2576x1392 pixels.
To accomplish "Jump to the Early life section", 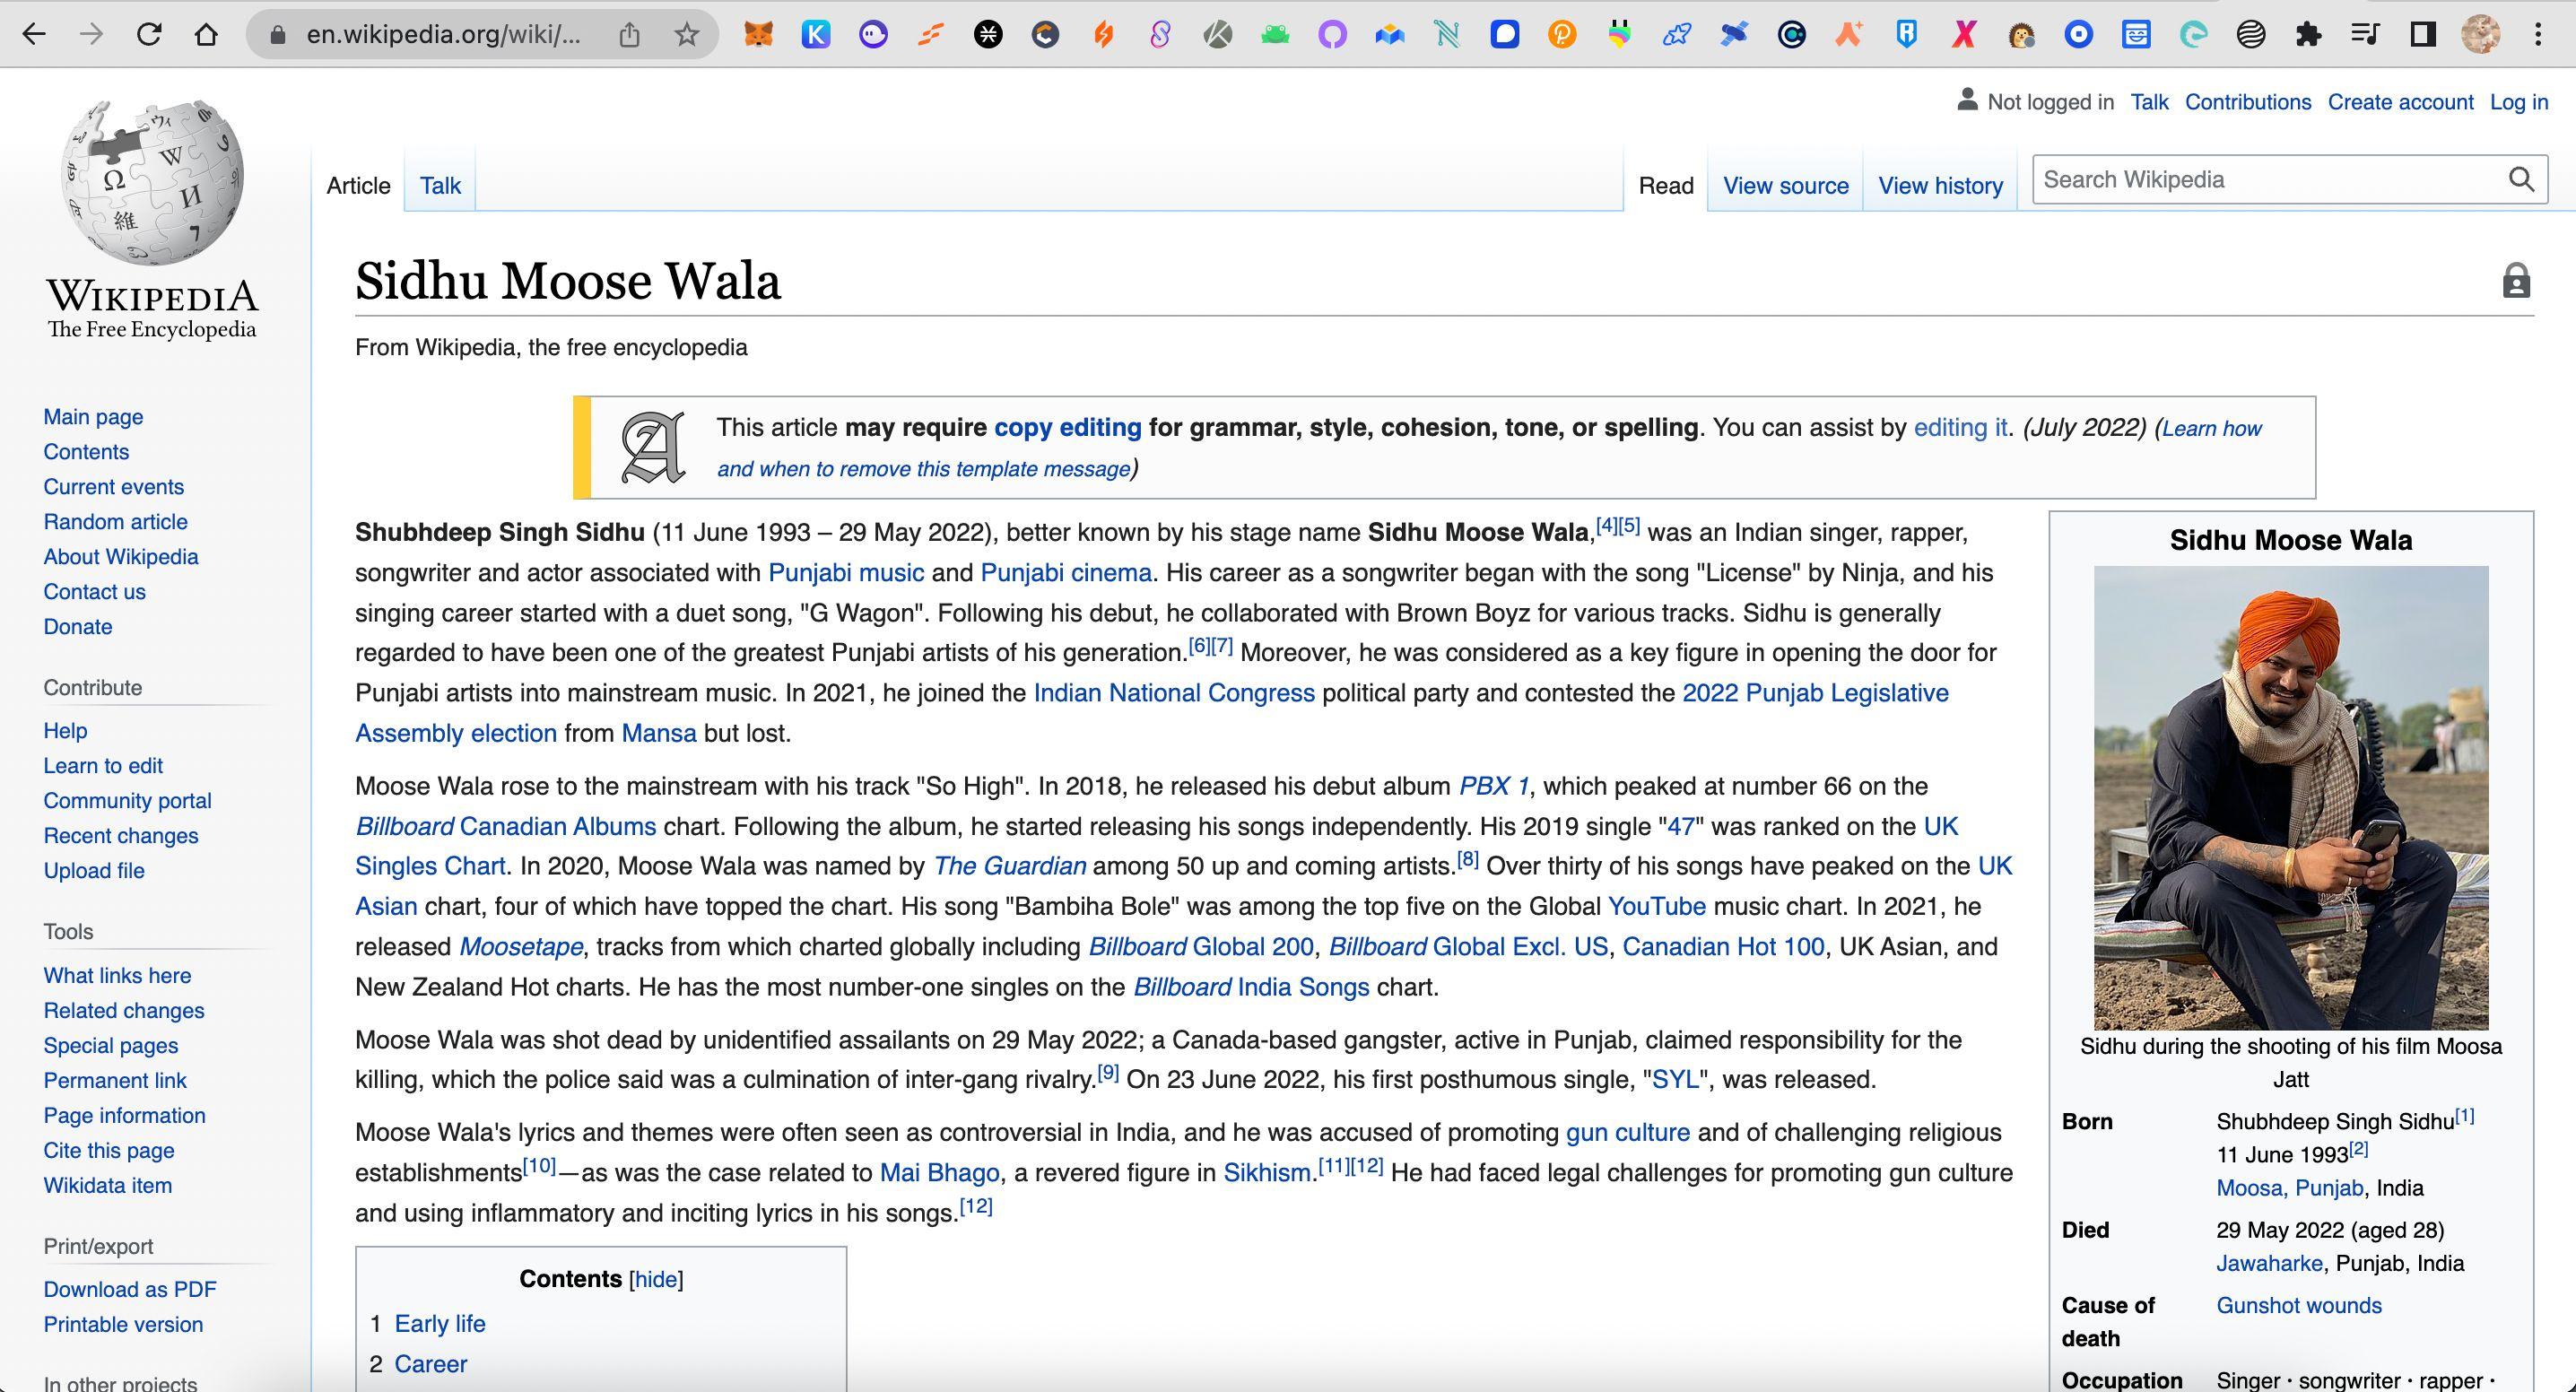I will [x=440, y=1324].
